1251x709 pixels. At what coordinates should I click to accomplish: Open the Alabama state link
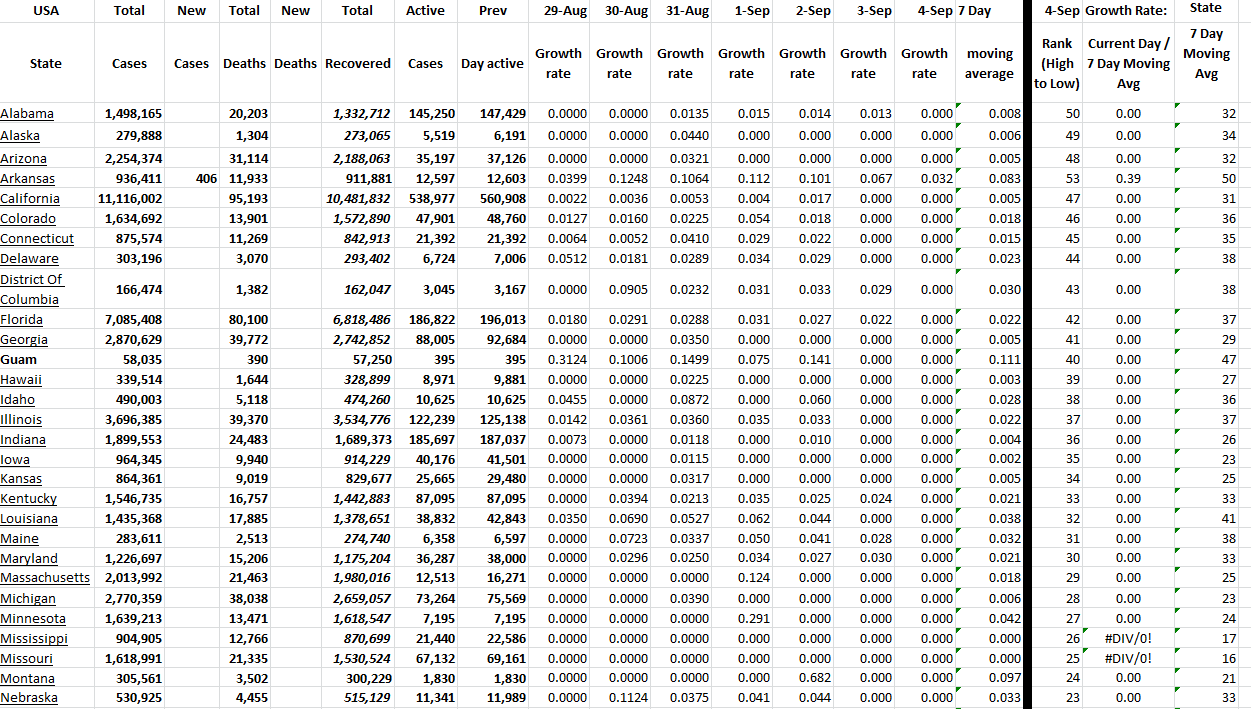click(27, 114)
